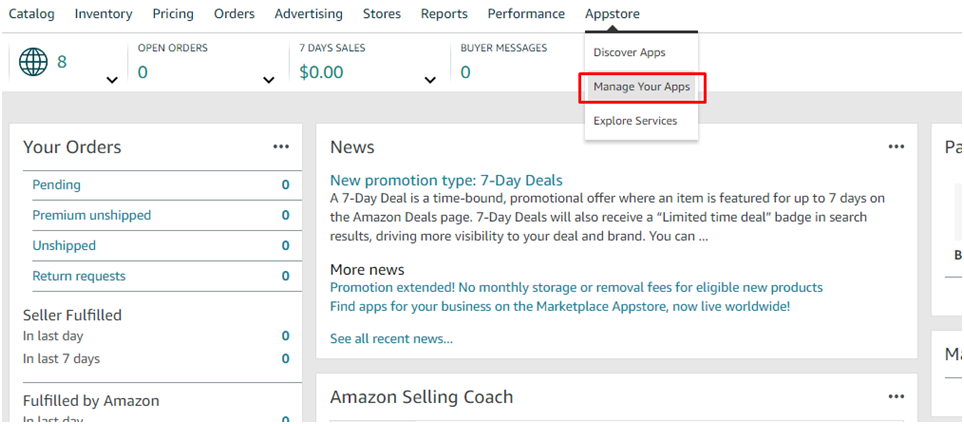
Task: Open the Stores menu
Action: point(382,14)
